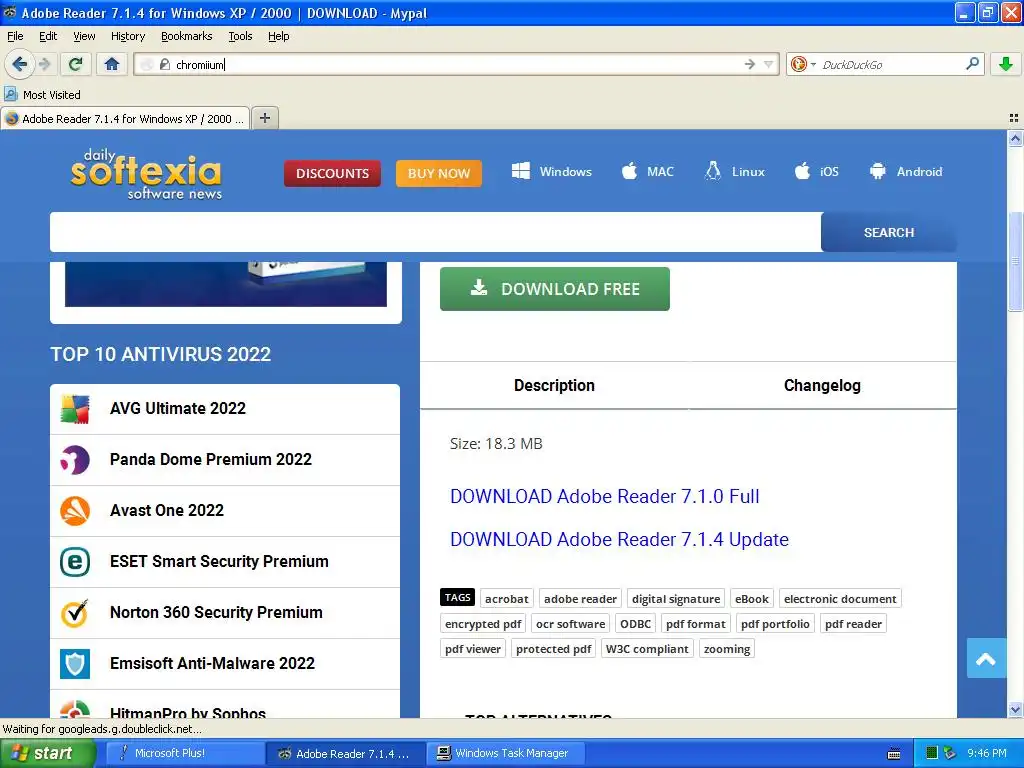Viewport: 1024px width, 768px height.
Task: Click the back-to-top up arrow button
Action: point(986,658)
